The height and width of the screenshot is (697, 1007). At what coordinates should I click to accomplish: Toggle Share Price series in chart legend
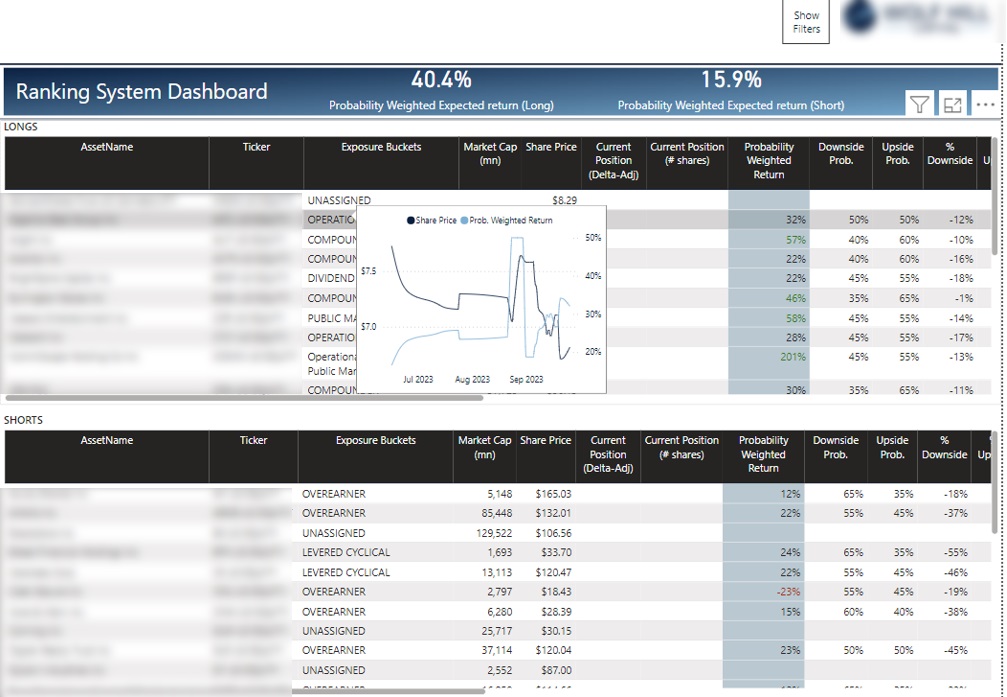click(x=432, y=220)
